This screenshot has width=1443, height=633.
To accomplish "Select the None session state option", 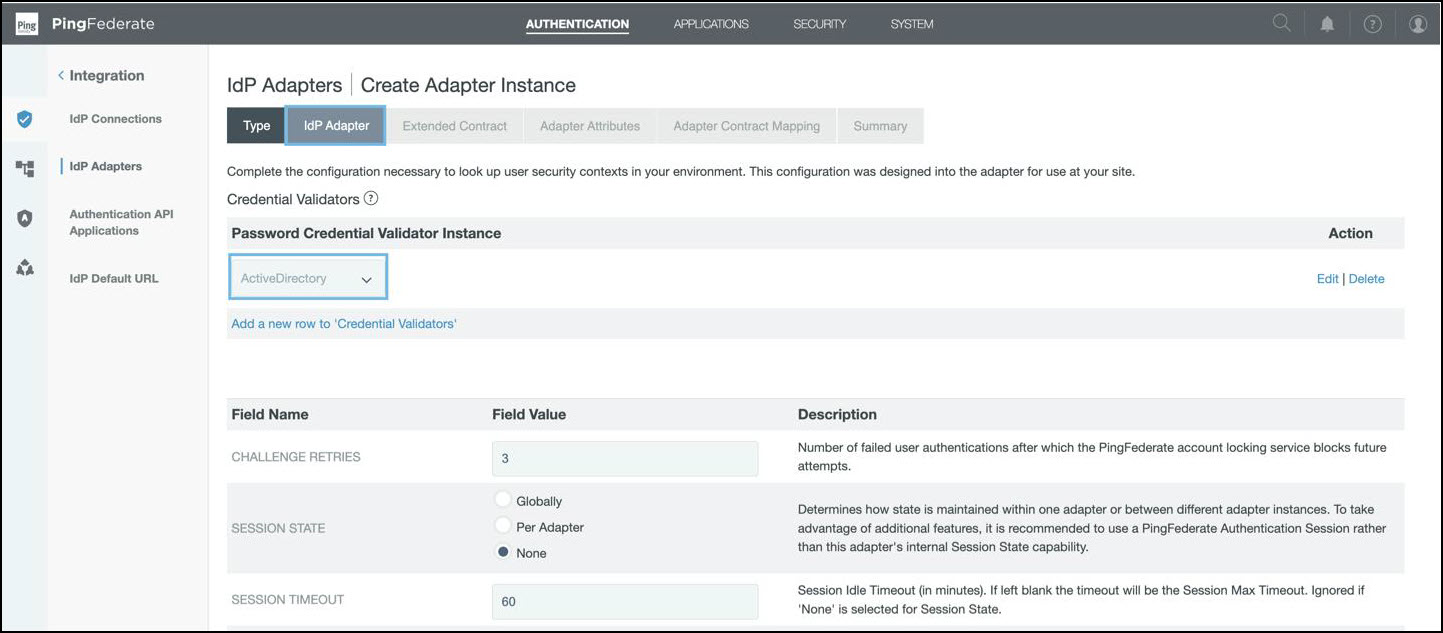I will coord(503,553).
